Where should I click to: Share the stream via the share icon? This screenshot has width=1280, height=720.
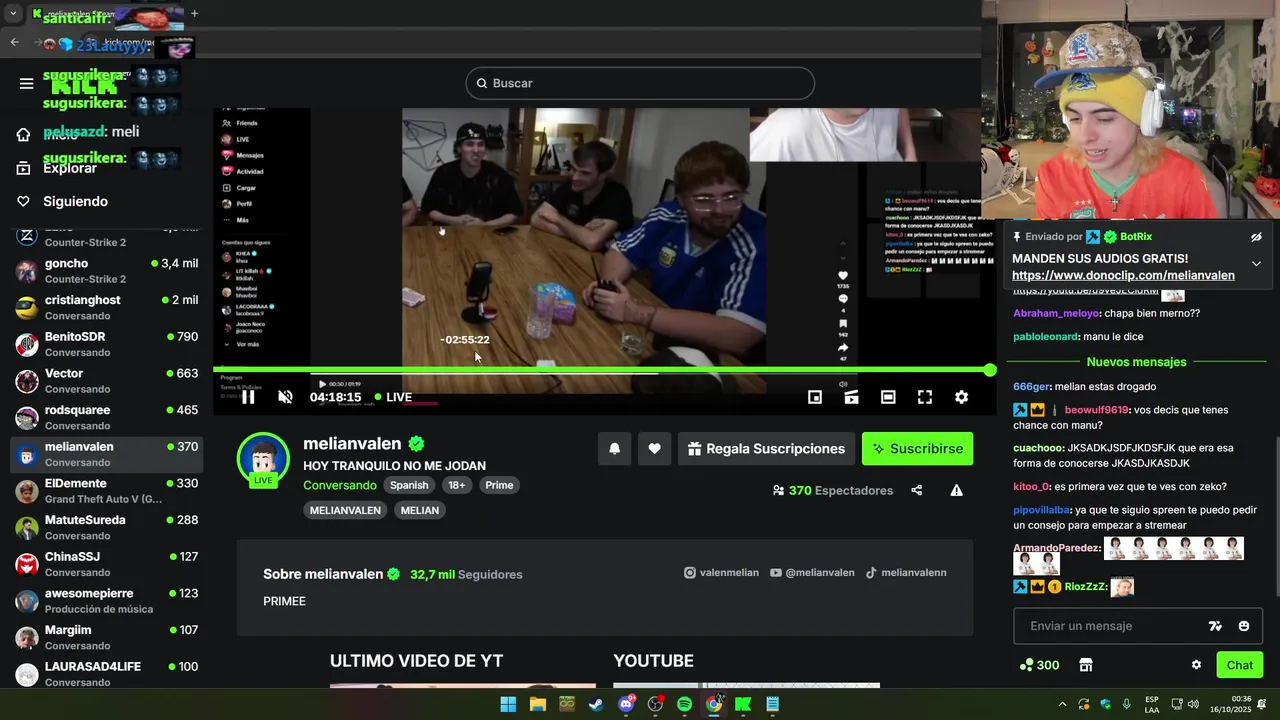click(x=917, y=490)
